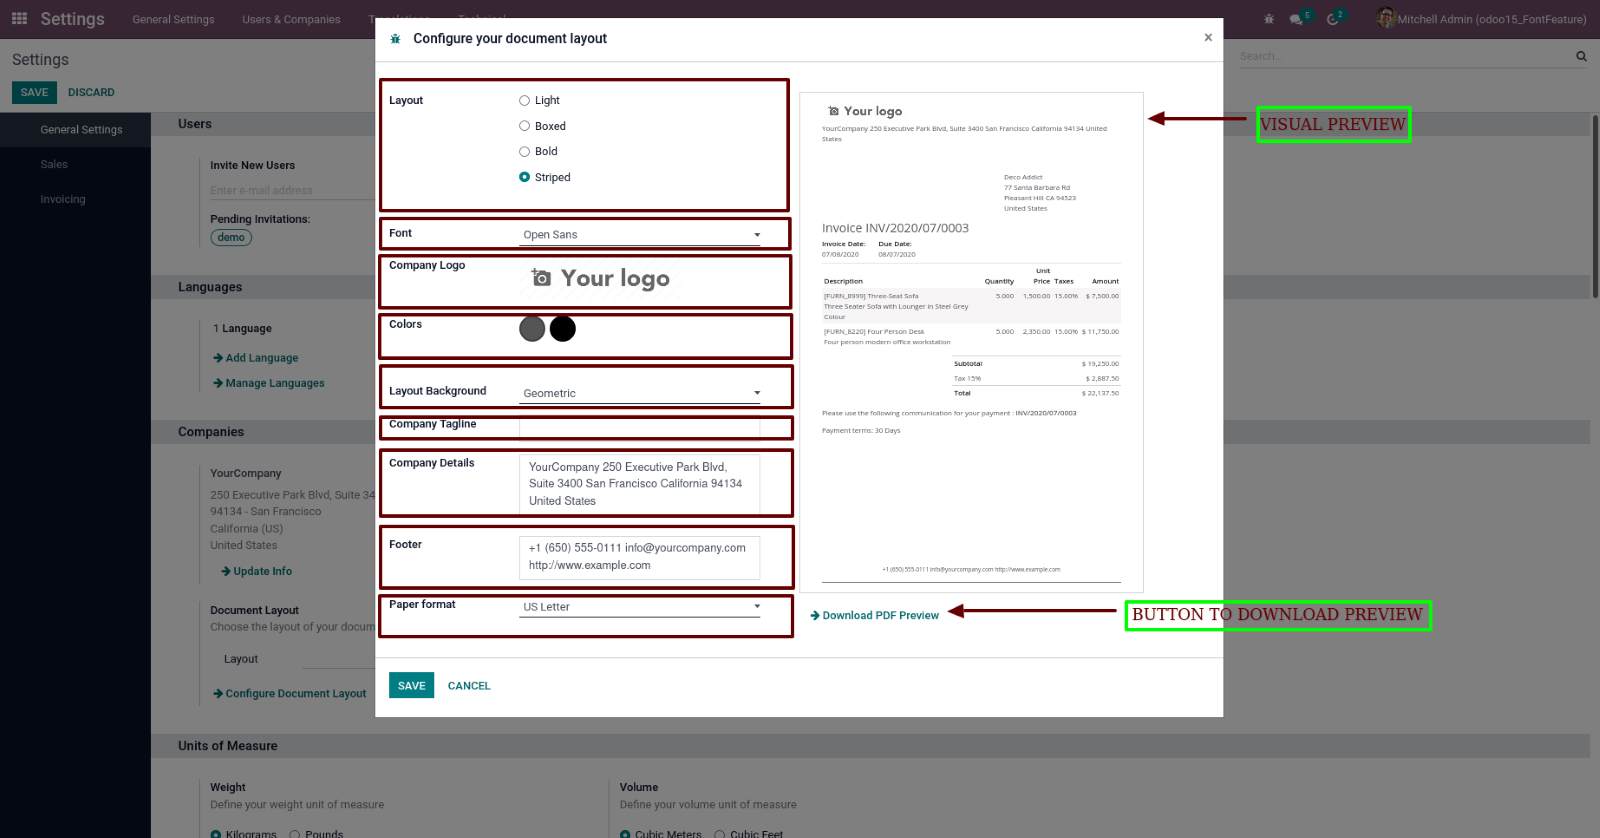
Task: Click SAVE button in the dialog
Action: coord(411,685)
